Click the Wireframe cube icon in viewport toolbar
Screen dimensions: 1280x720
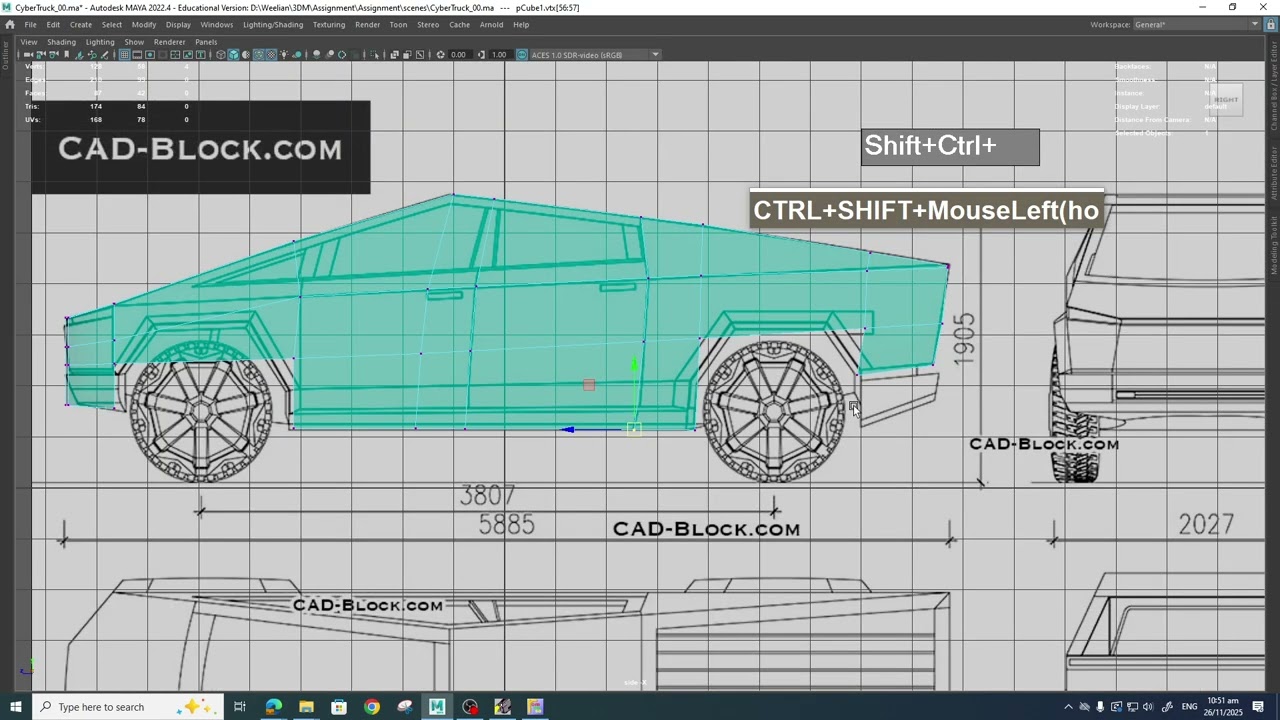pos(220,54)
